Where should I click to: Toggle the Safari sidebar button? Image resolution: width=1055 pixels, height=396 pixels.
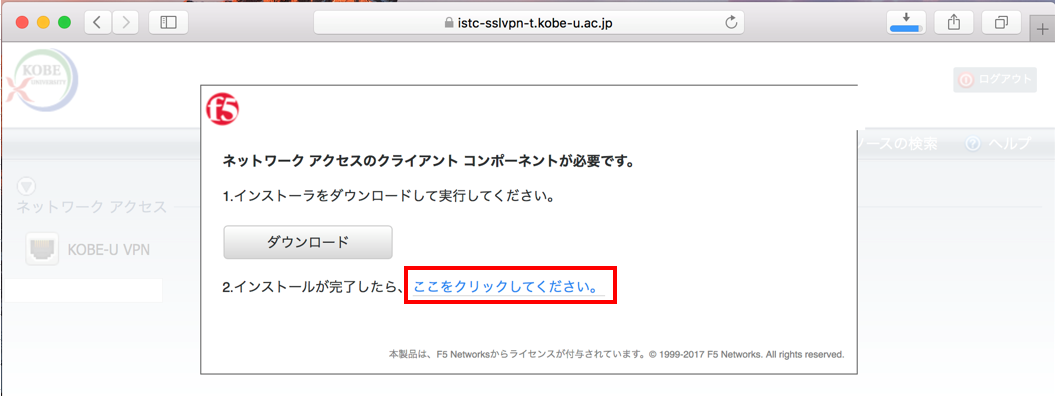(x=168, y=22)
